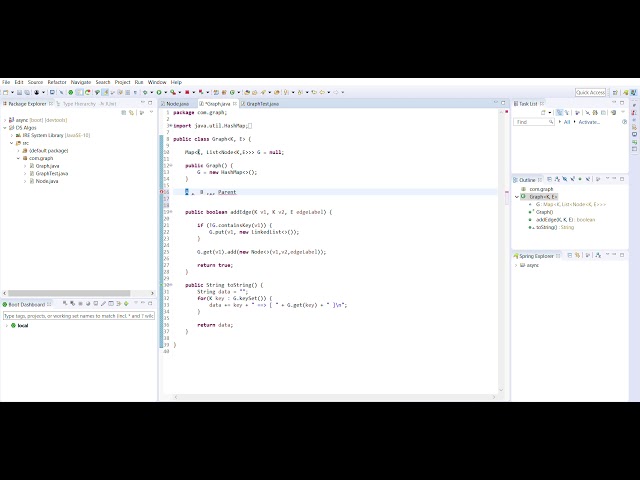Click the Spring perspective leaf icon
The height and width of the screenshot is (480, 640).
(x=625, y=93)
